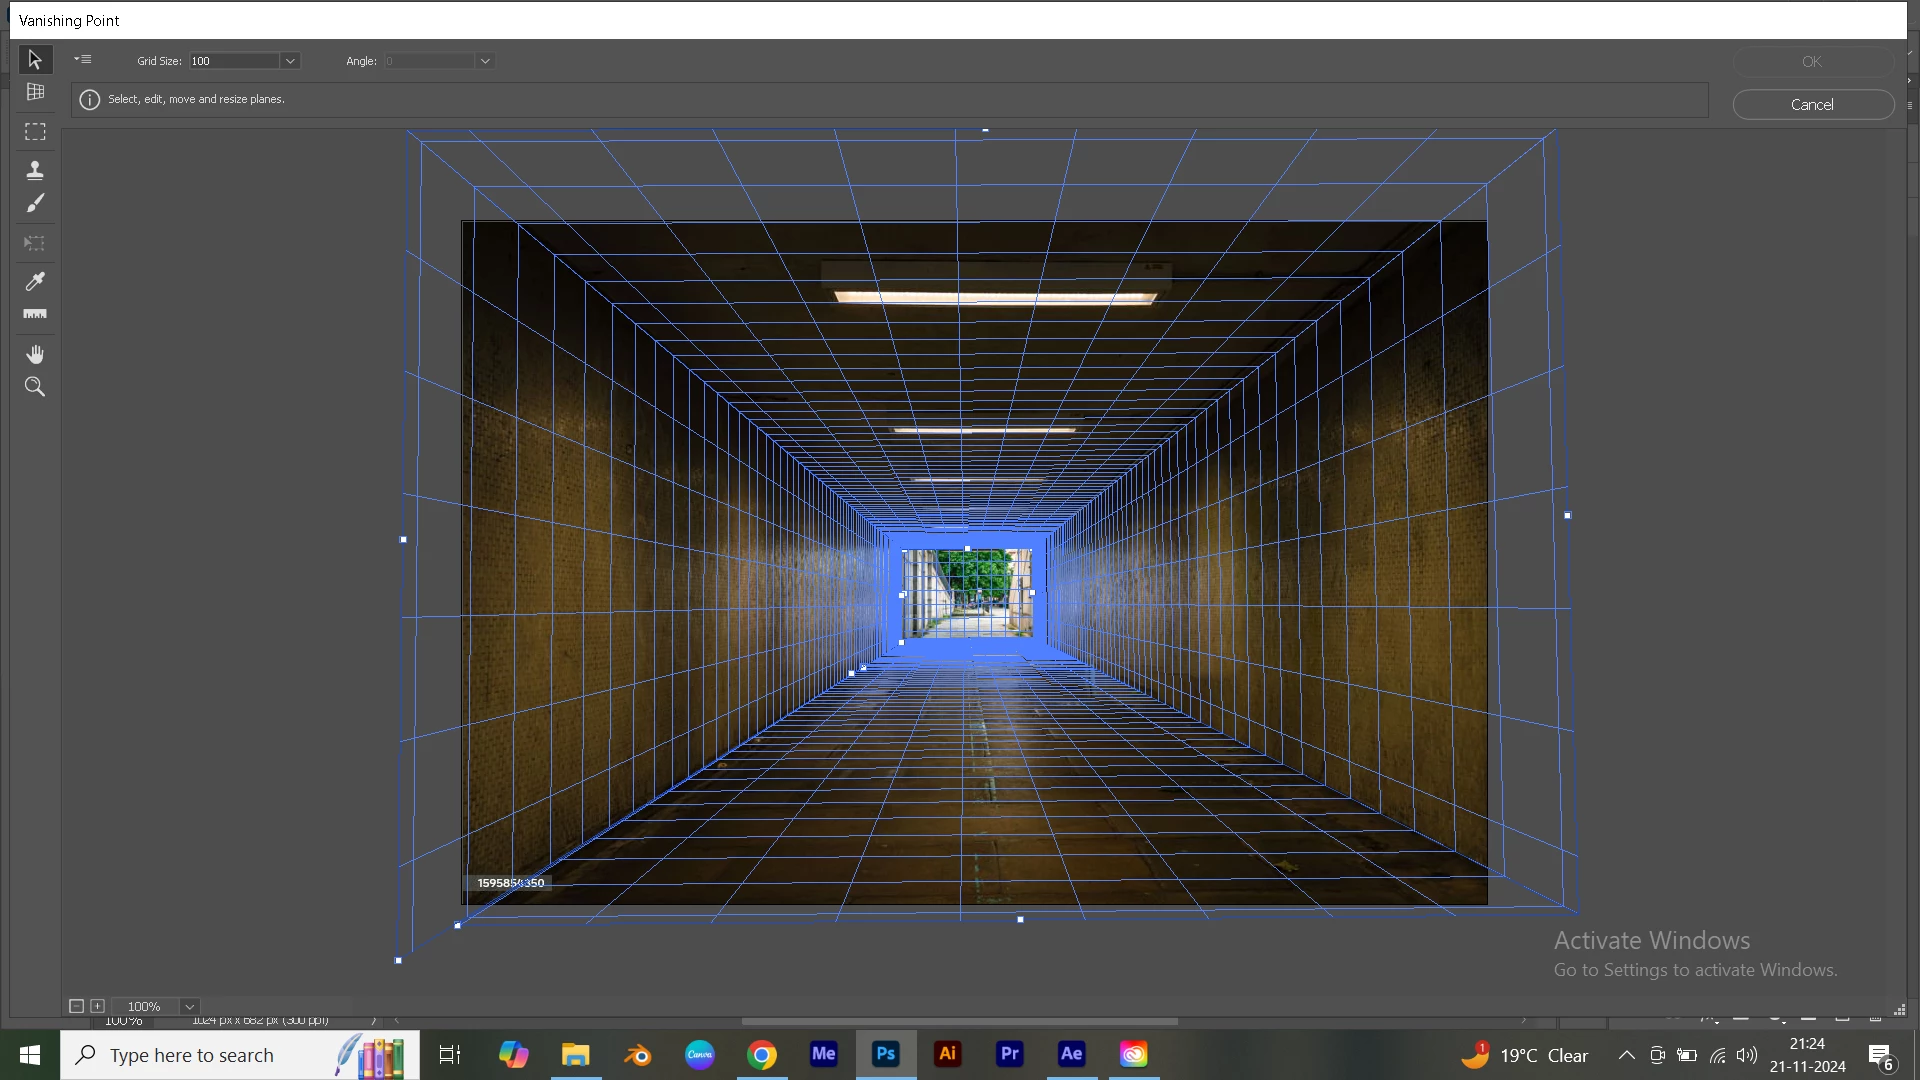
Task: Open Premiere Pro from the taskbar
Action: click(1010, 1054)
